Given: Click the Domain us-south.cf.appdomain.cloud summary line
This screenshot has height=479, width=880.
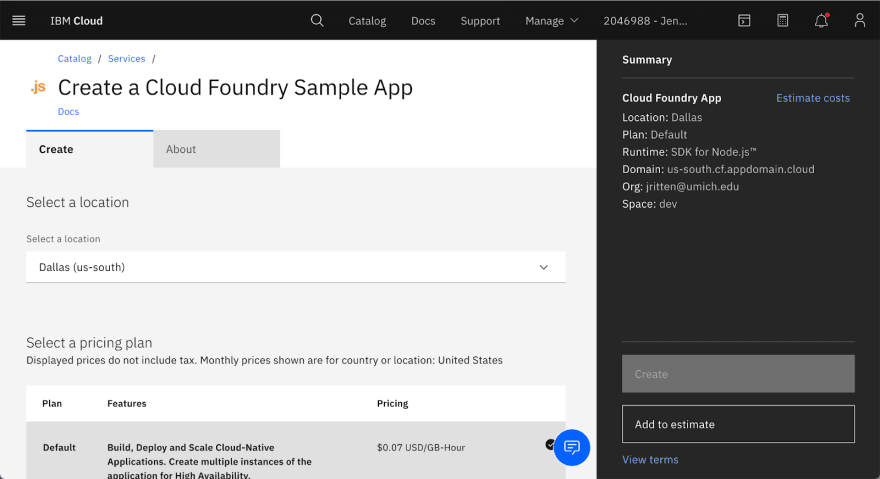Looking at the screenshot, I should coord(718,169).
